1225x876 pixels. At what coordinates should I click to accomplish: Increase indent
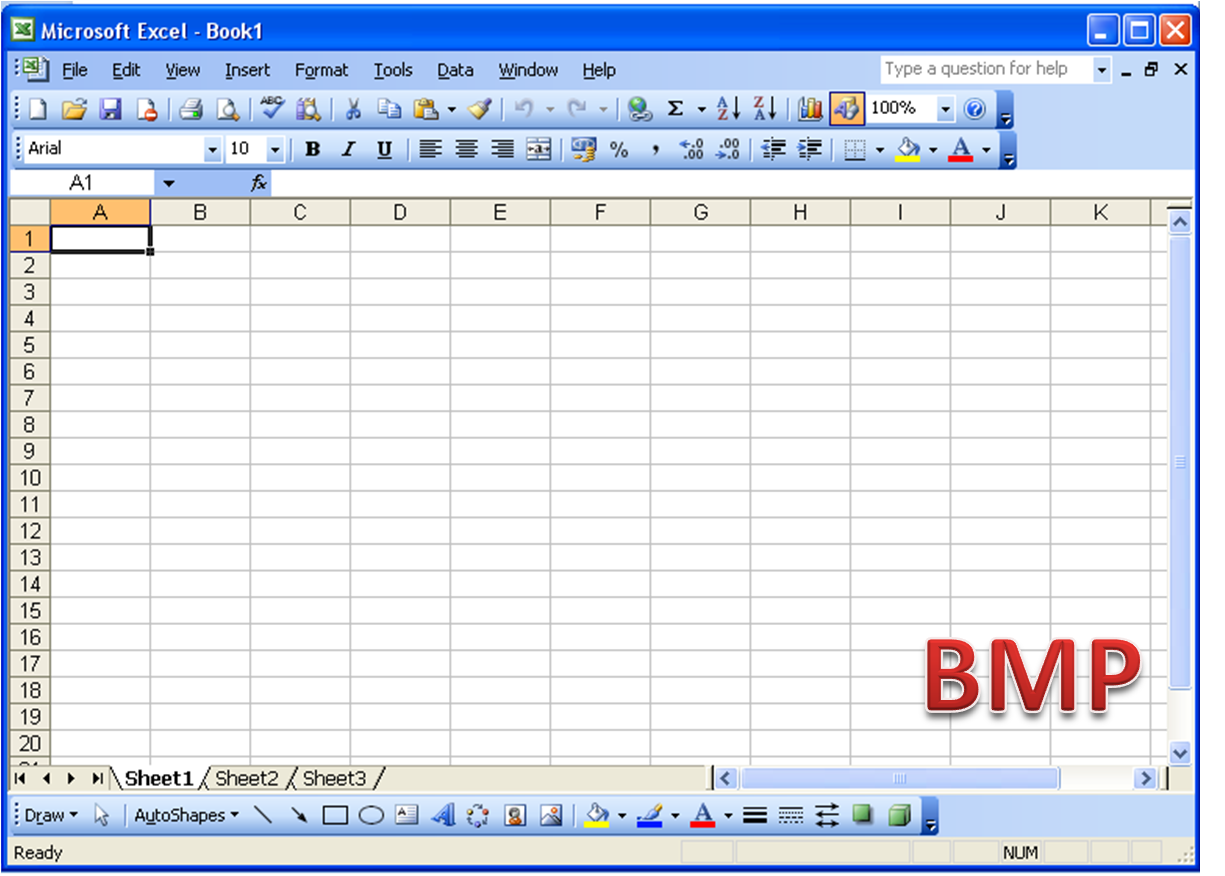pos(809,150)
